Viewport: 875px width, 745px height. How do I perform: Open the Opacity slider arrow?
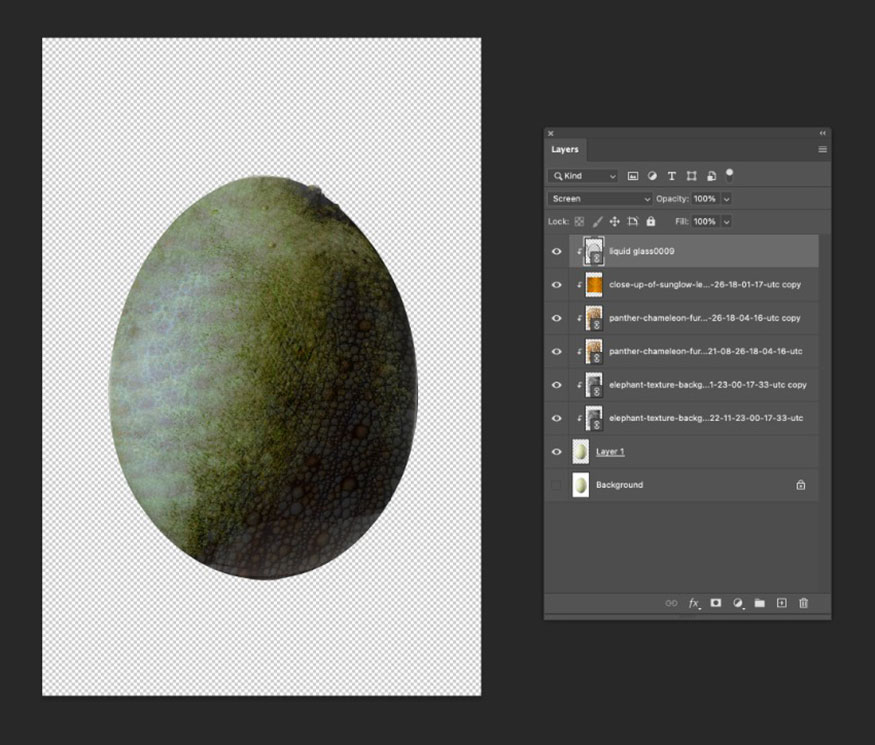pos(727,199)
